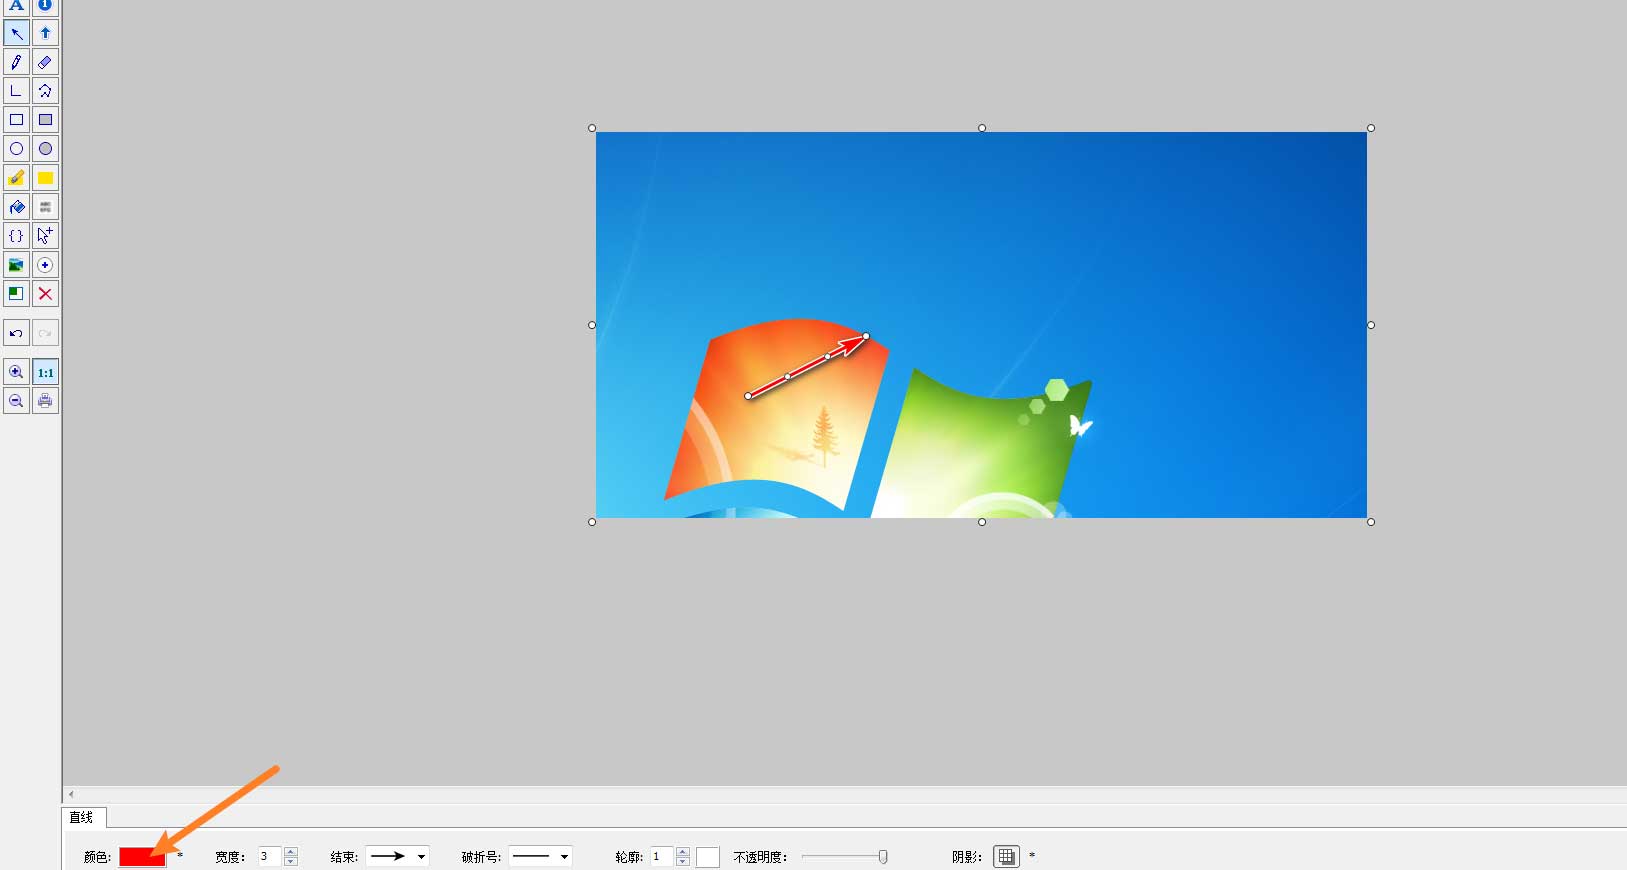Select the outline rectangle tool
1627x870 pixels.
coord(16,120)
